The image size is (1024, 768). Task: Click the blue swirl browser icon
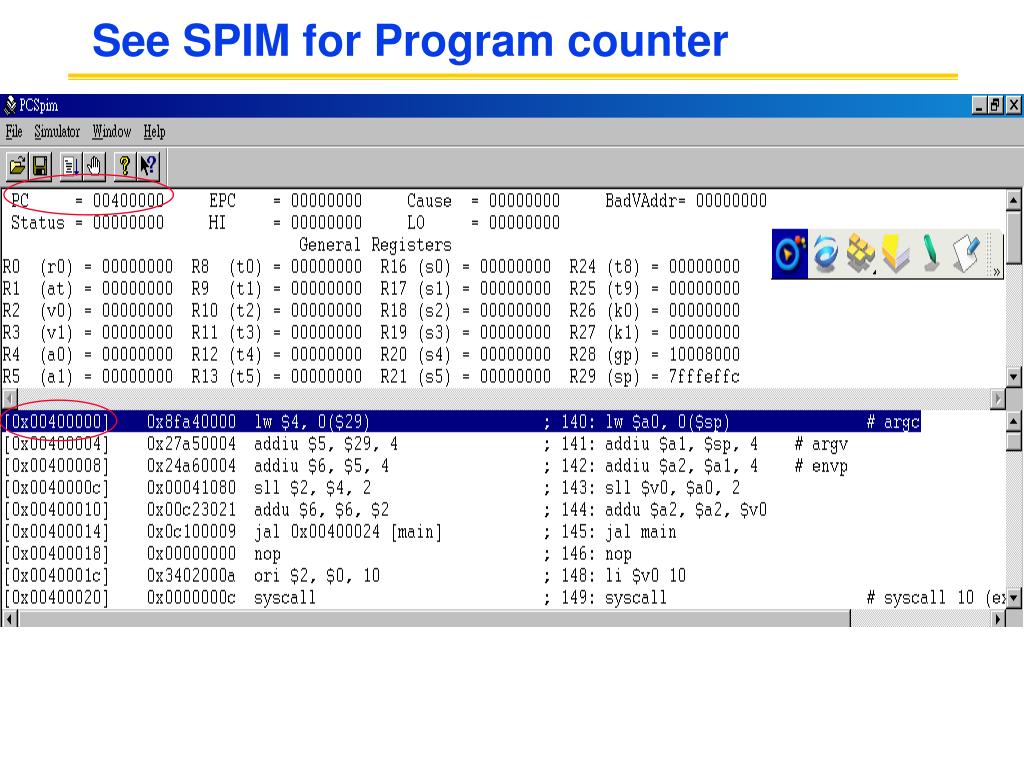pyautogui.click(x=825, y=253)
